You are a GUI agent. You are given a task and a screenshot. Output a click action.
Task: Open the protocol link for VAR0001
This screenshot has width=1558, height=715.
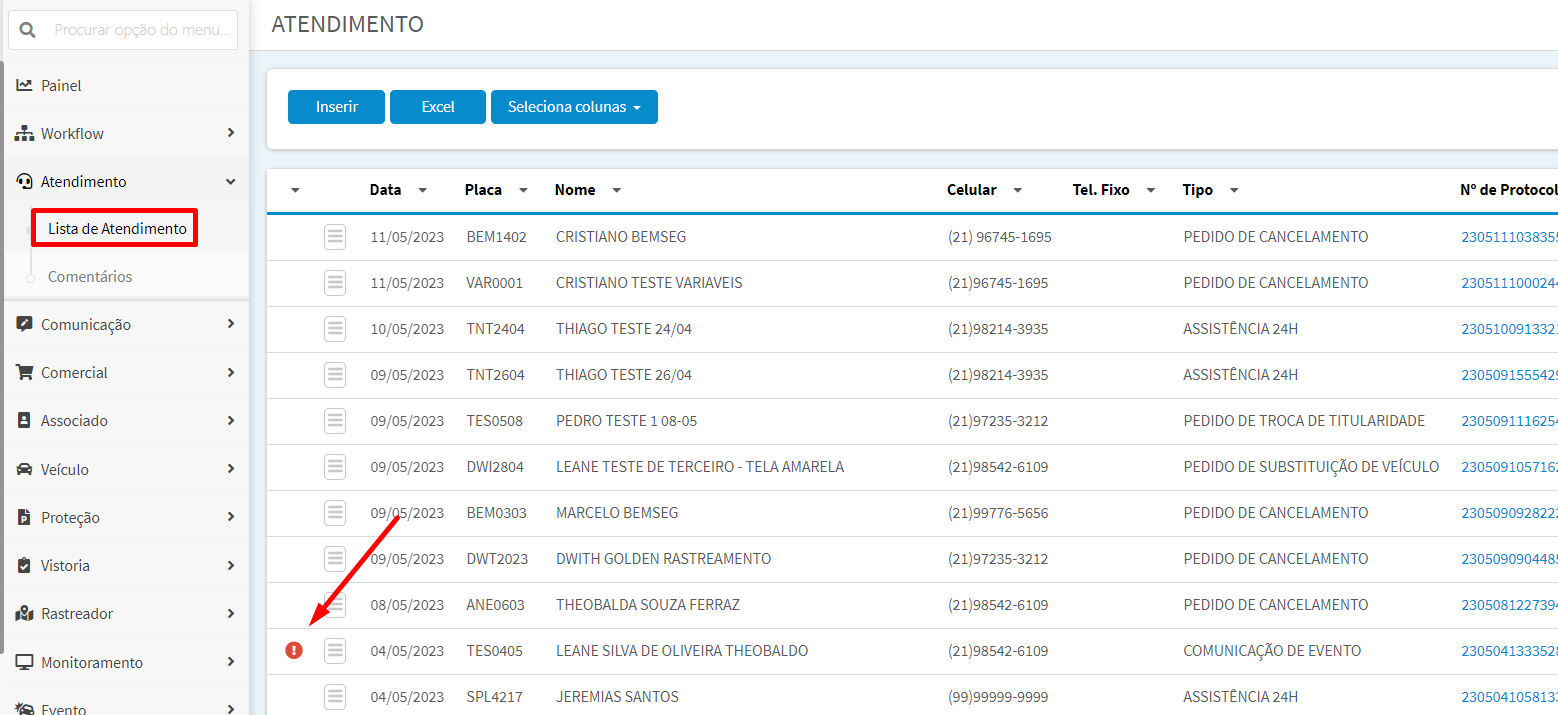coord(1509,283)
